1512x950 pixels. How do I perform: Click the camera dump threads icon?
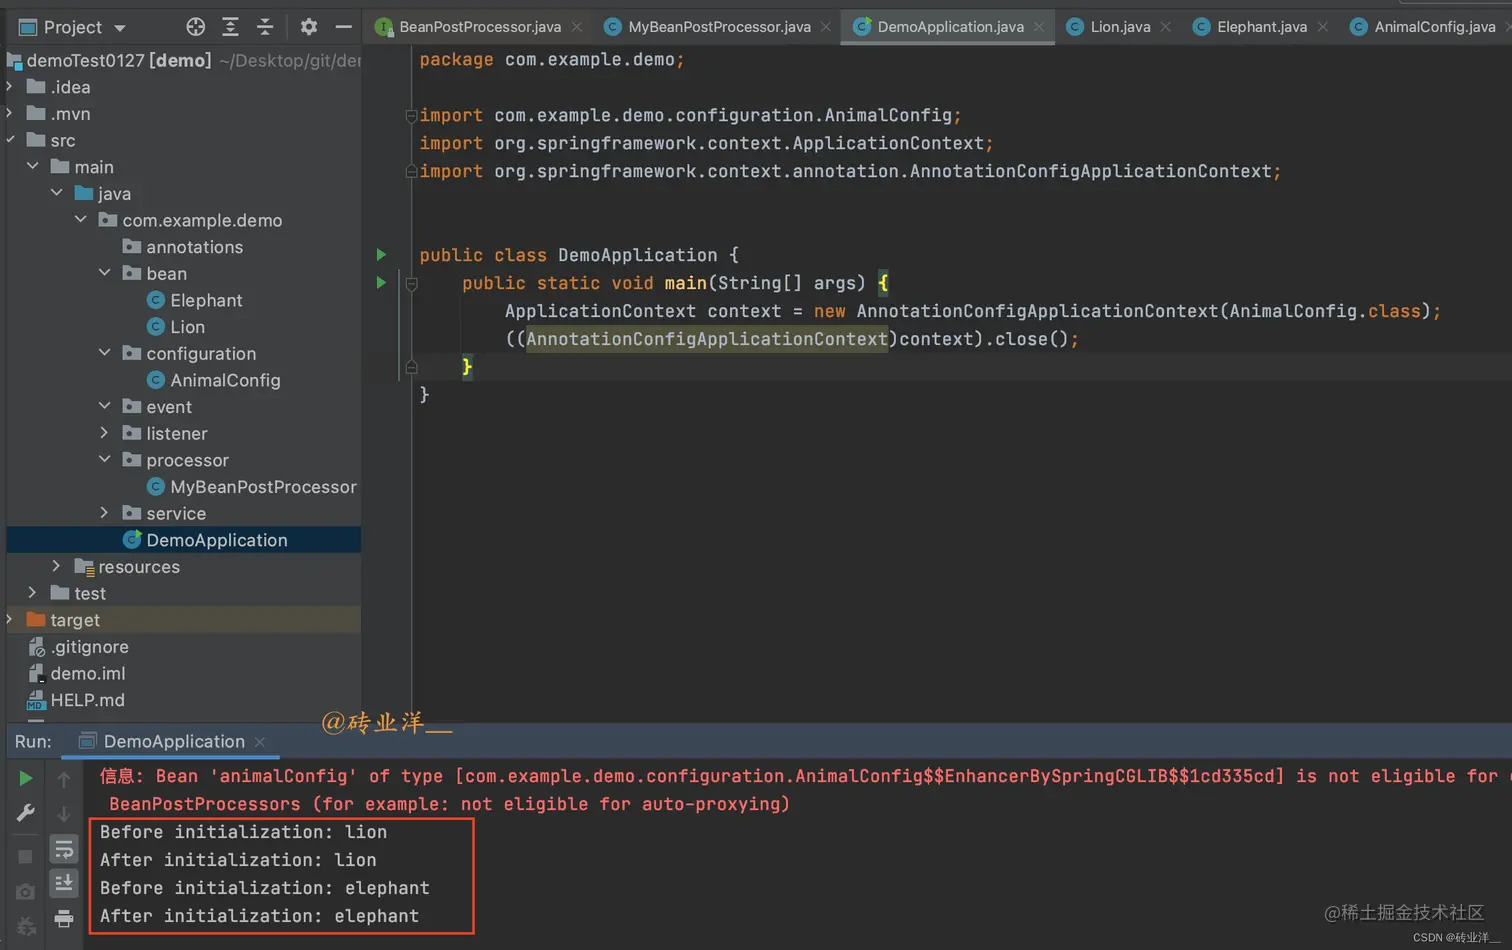26,891
